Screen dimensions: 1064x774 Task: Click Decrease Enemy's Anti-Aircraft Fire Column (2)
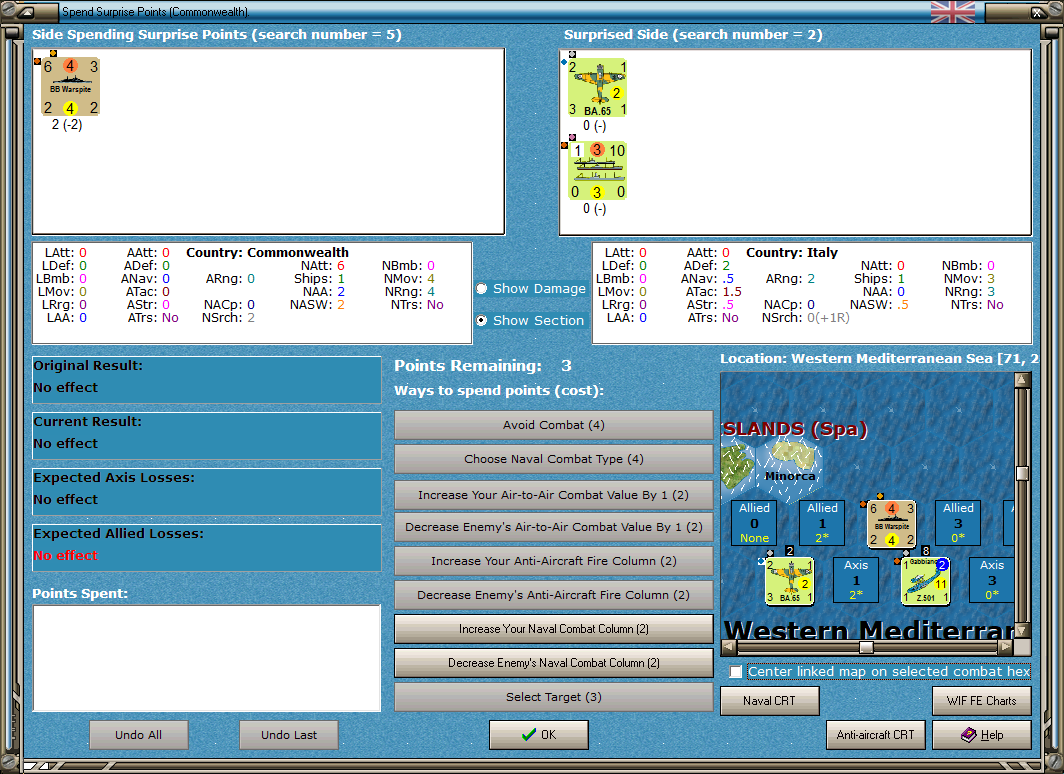tap(554, 594)
